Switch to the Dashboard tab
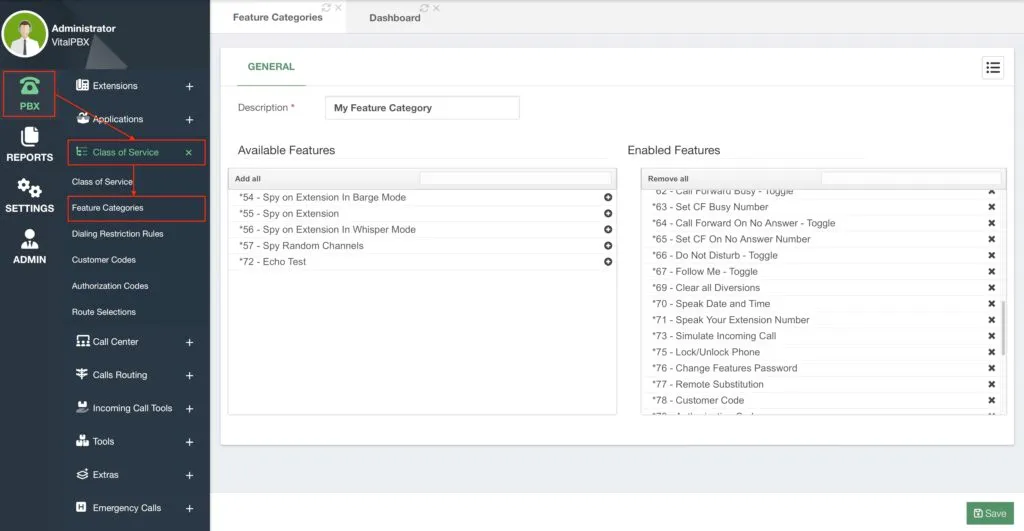 coord(394,18)
